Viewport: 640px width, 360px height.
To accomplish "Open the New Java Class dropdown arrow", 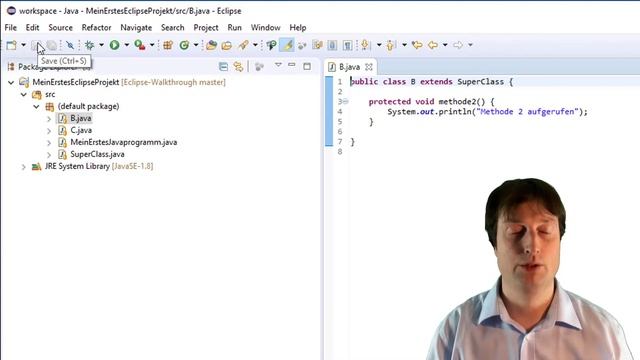I will (x=196, y=45).
